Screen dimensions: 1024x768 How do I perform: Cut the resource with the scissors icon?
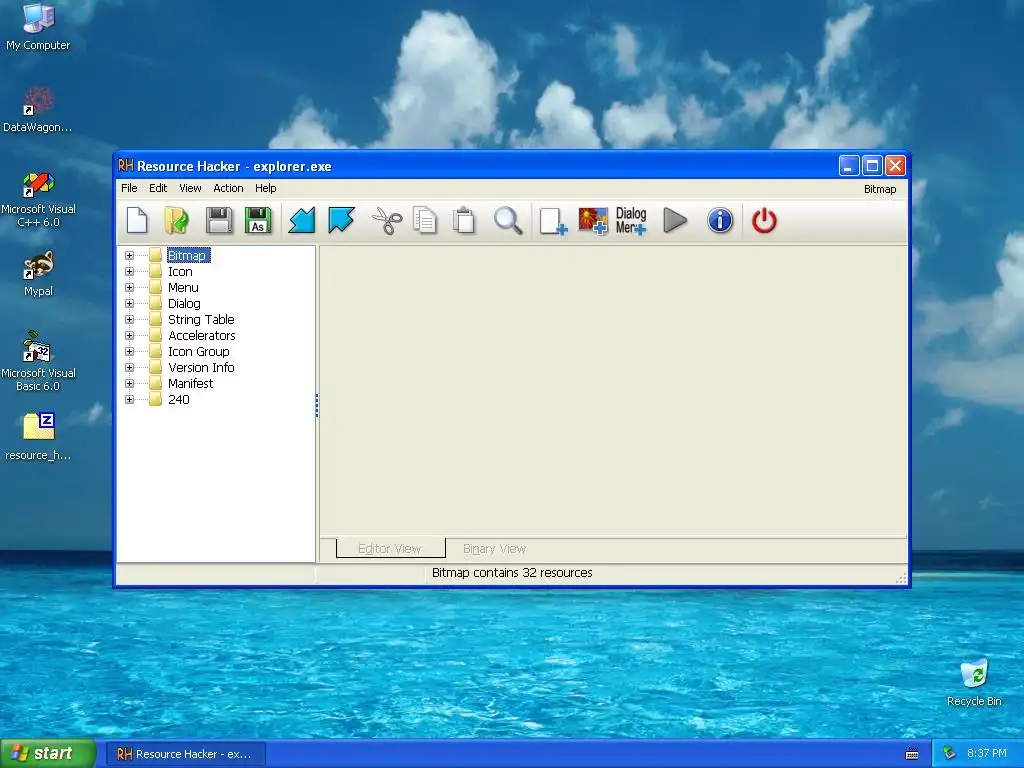click(387, 220)
